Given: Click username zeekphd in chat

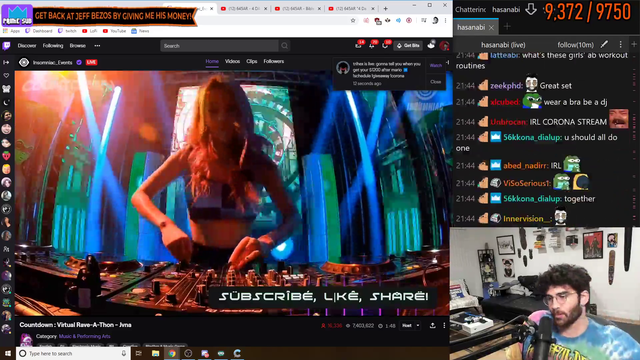Looking at the screenshot, I should click(507, 86).
